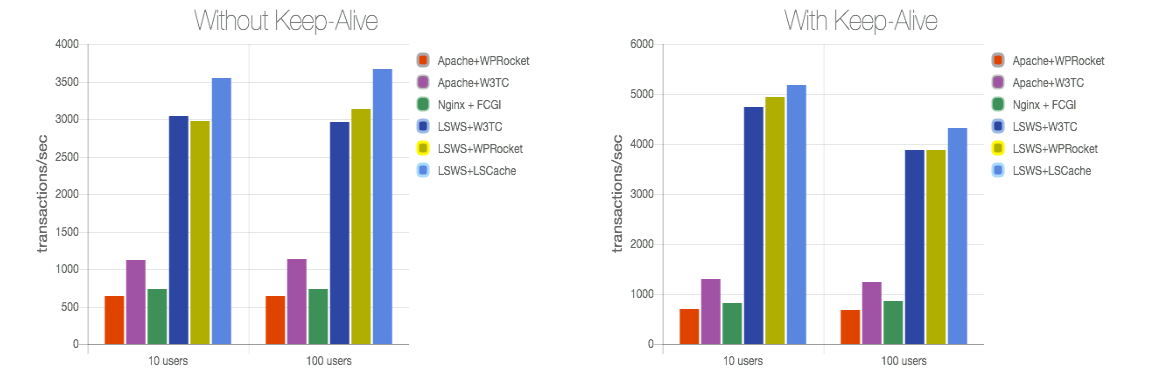Click '10 users' axis label in With Keep-Alive chart

point(744,361)
